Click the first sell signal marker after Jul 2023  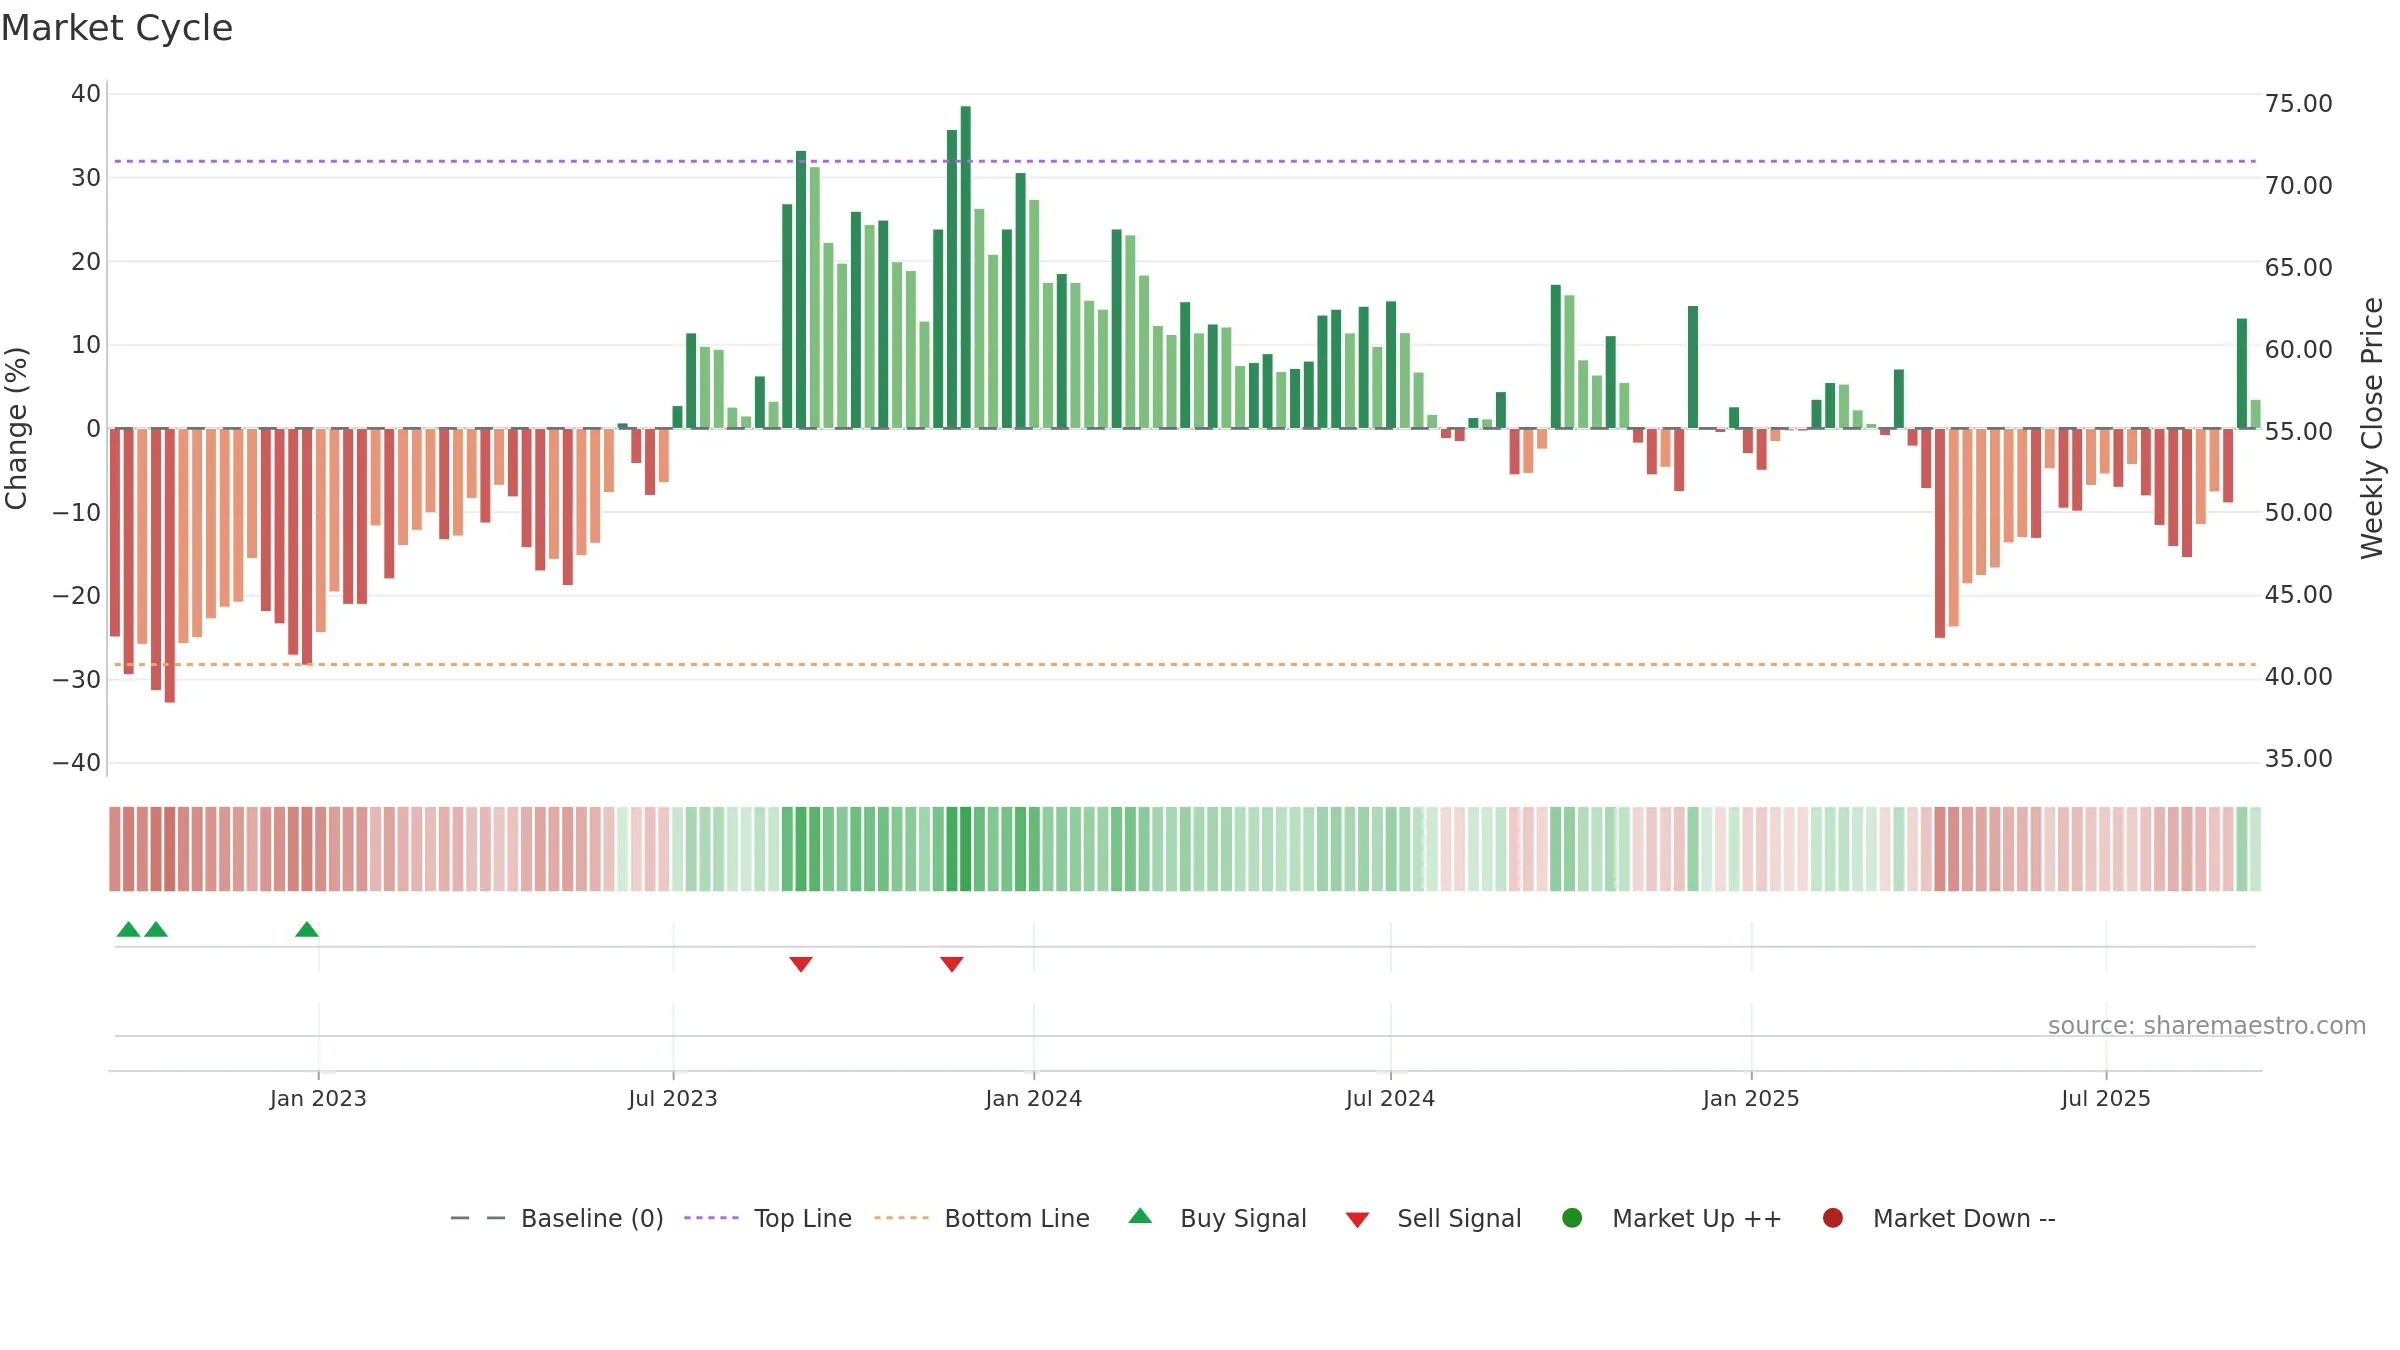click(x=801, y=964)
